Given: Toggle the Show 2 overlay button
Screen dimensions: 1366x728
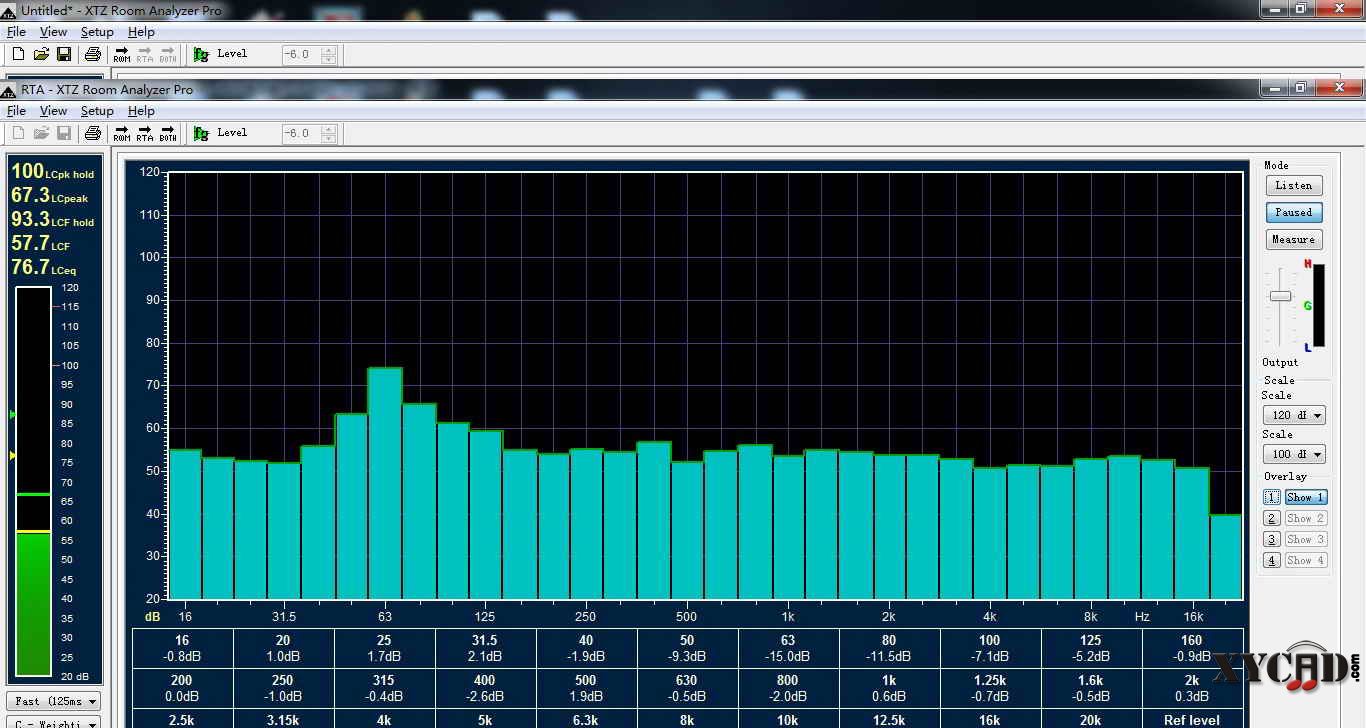Looking at the screenshot, I should [x=1306, y=518].
